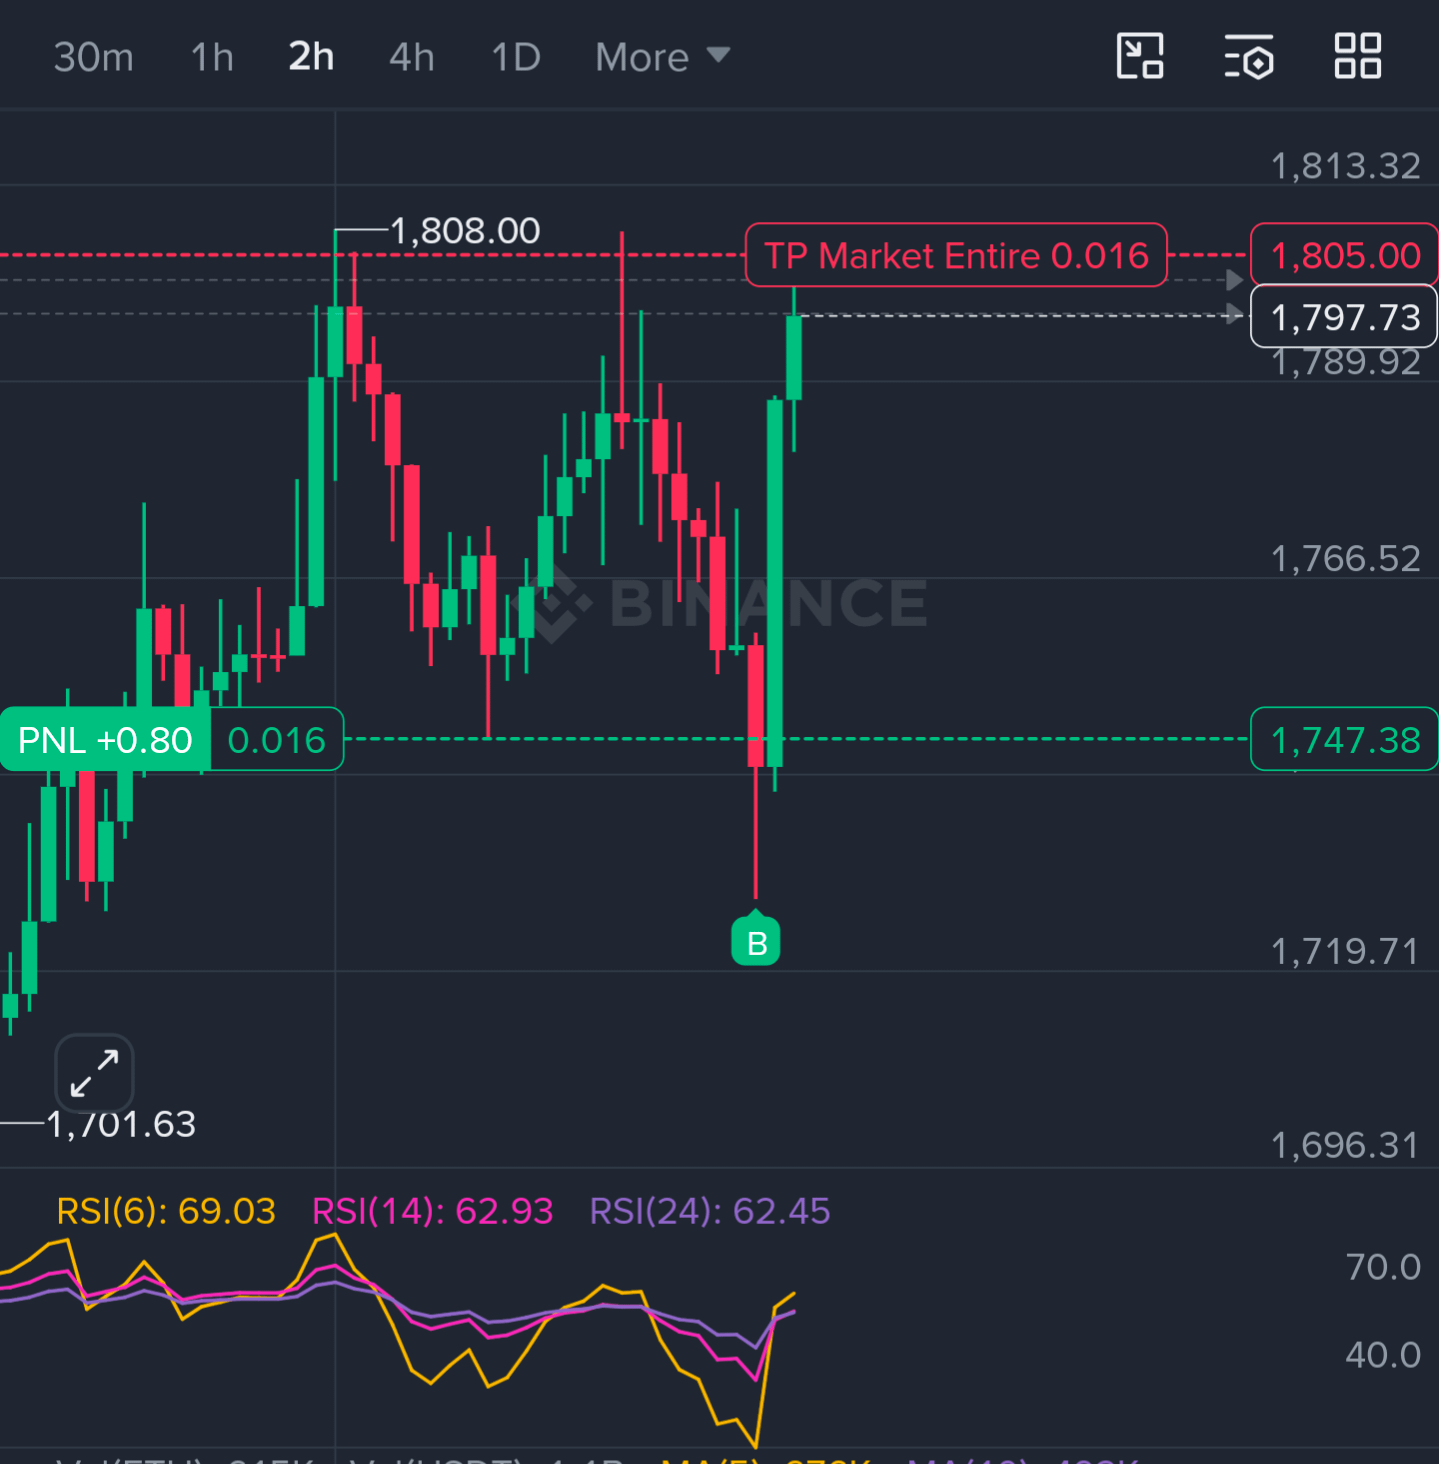Click the 1,747.38 entry price tag

pos(1345,740)
